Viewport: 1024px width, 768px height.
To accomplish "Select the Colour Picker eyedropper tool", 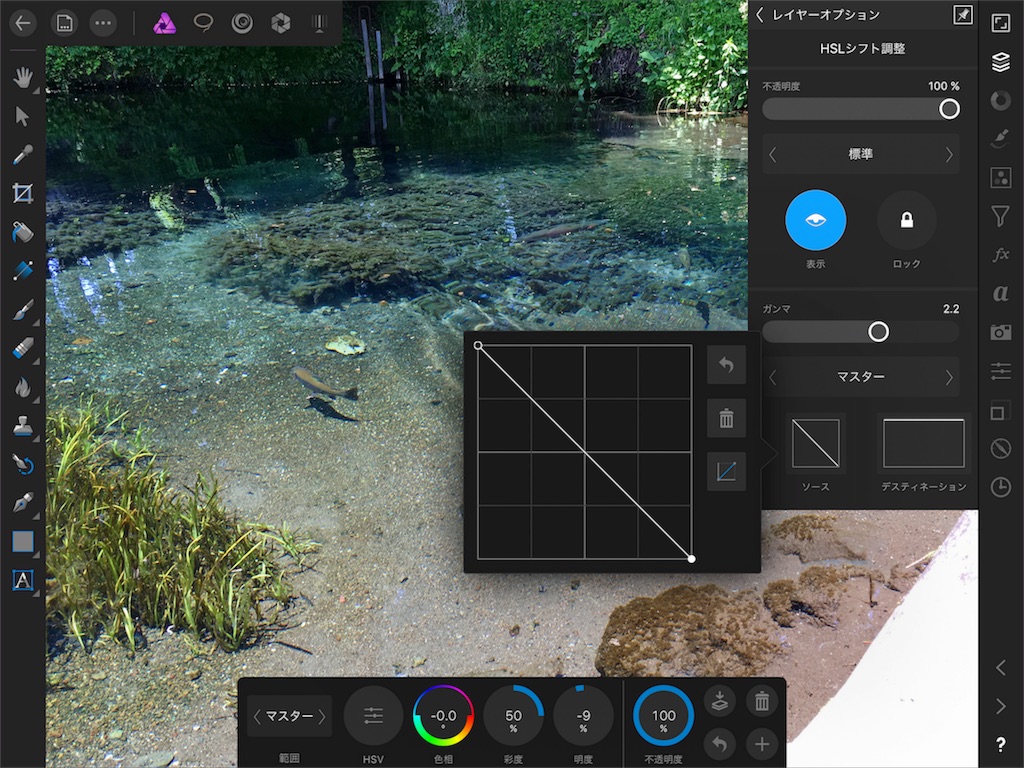I will [23, 155].
